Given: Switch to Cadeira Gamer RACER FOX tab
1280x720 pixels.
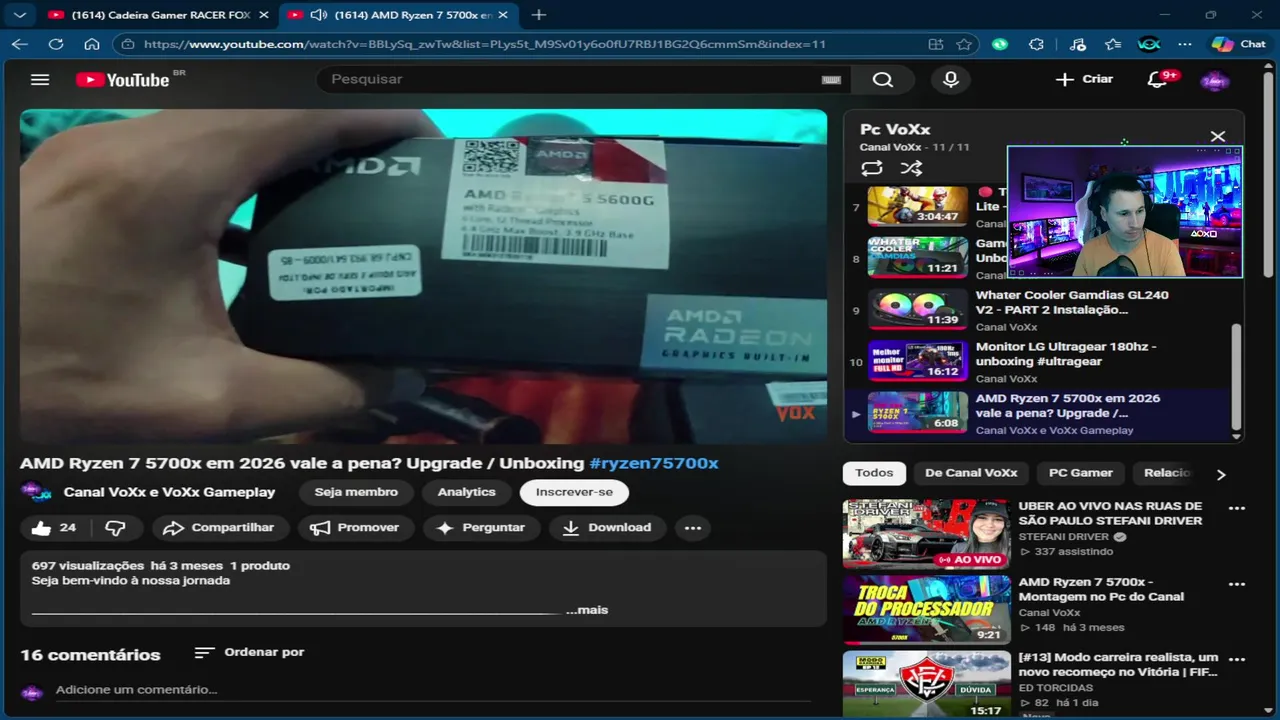Looking at the screenshot, I should point(158,15).
